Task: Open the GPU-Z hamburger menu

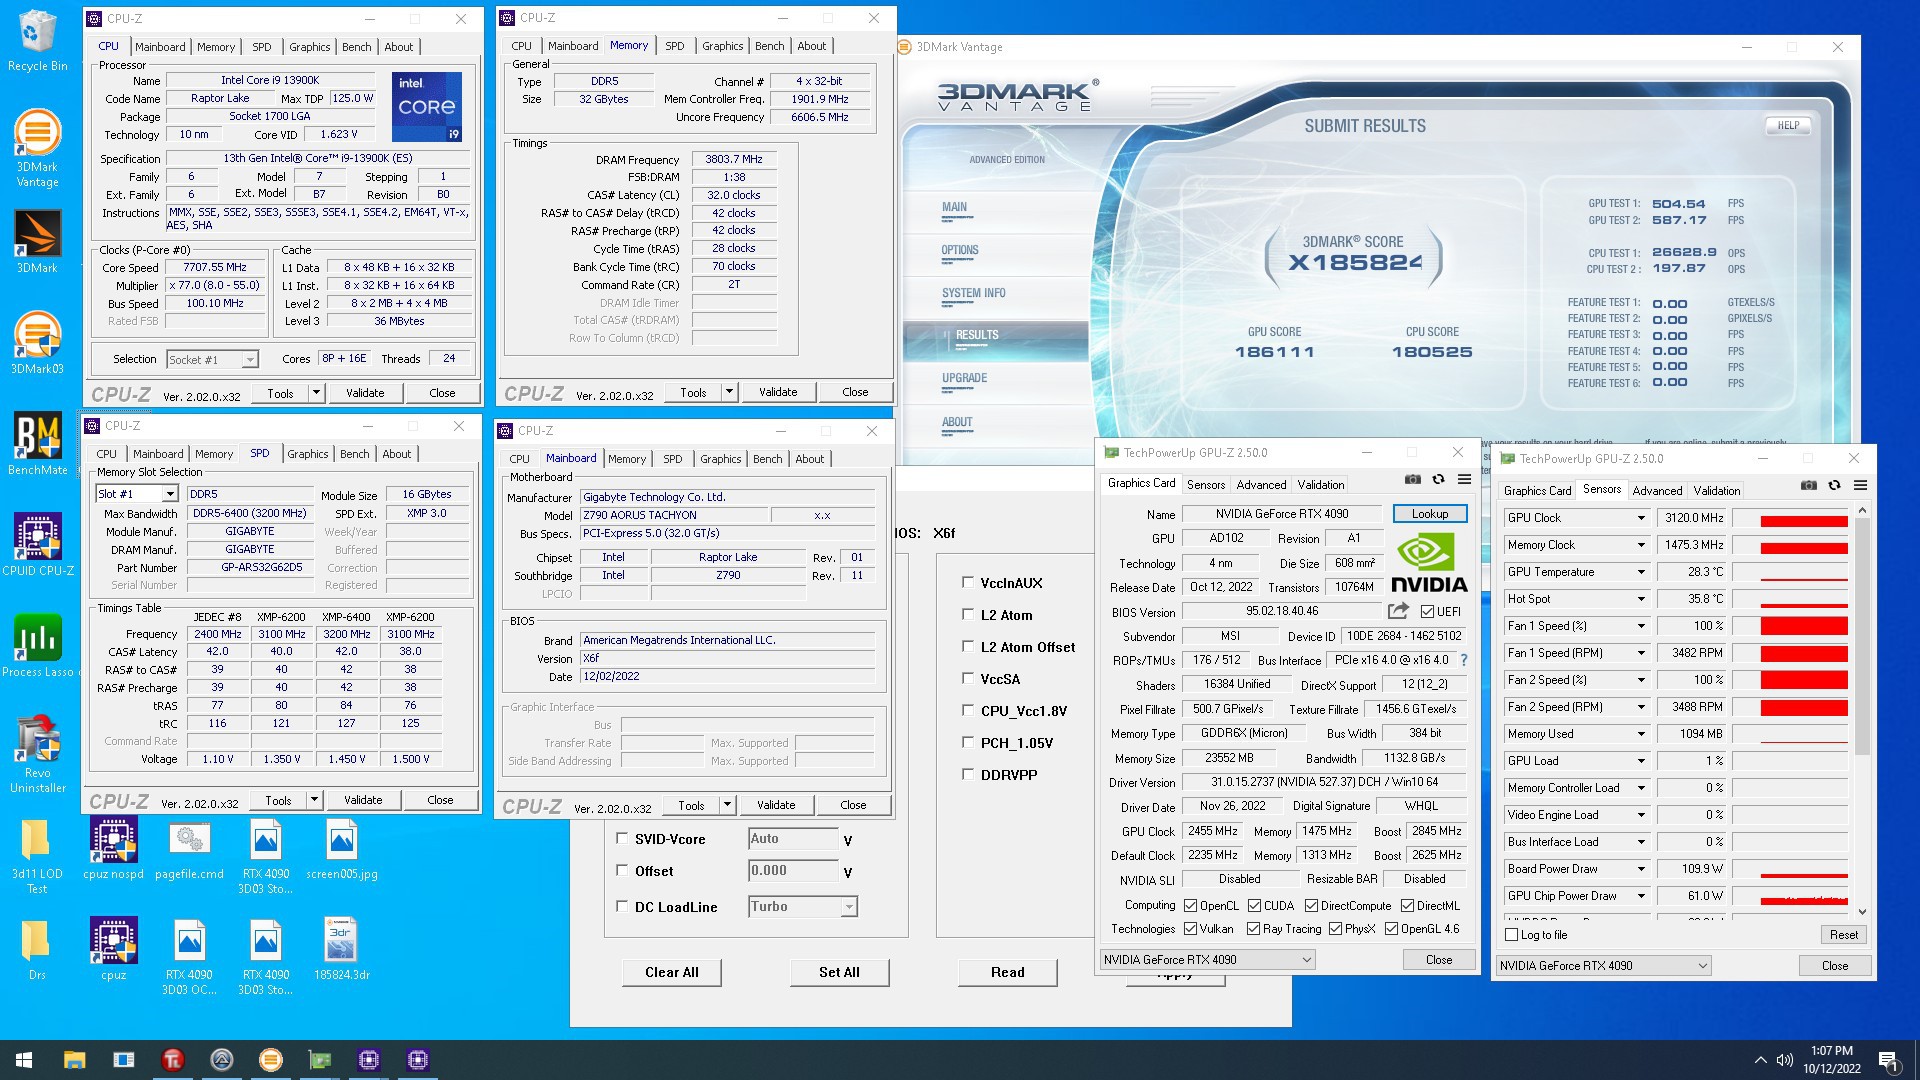Action: 1464,479
